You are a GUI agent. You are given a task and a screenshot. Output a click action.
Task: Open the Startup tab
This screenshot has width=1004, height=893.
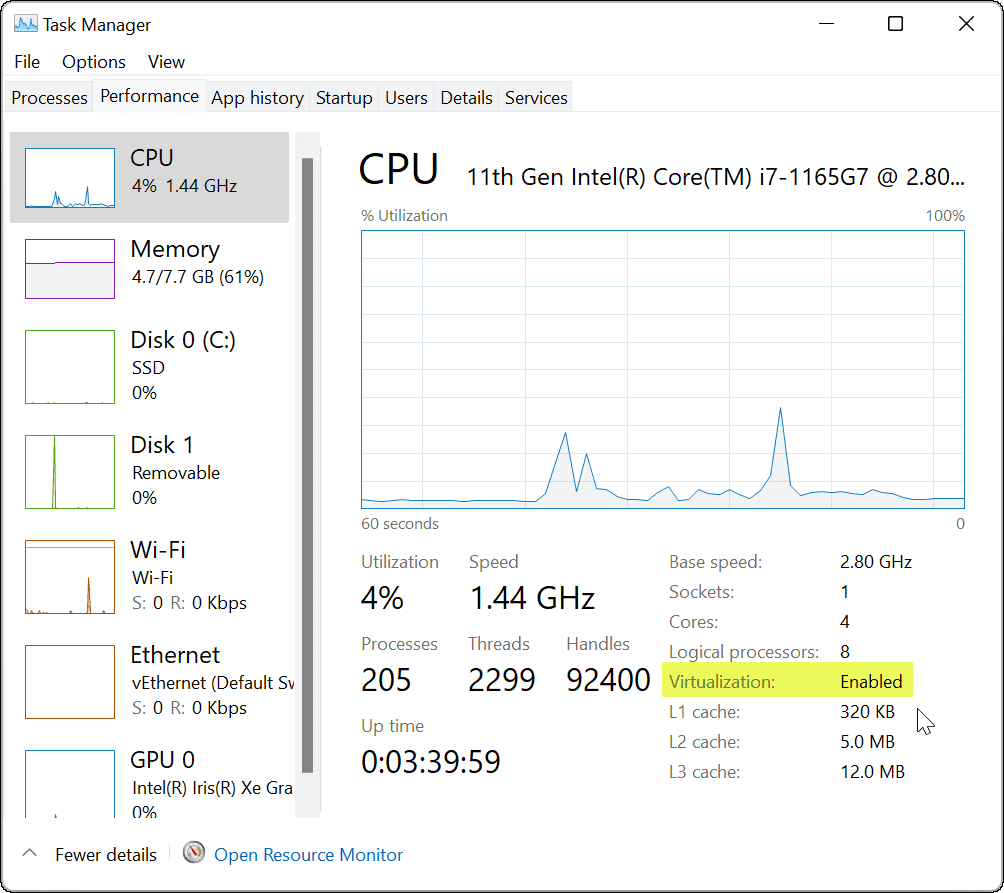click(344, 97)
